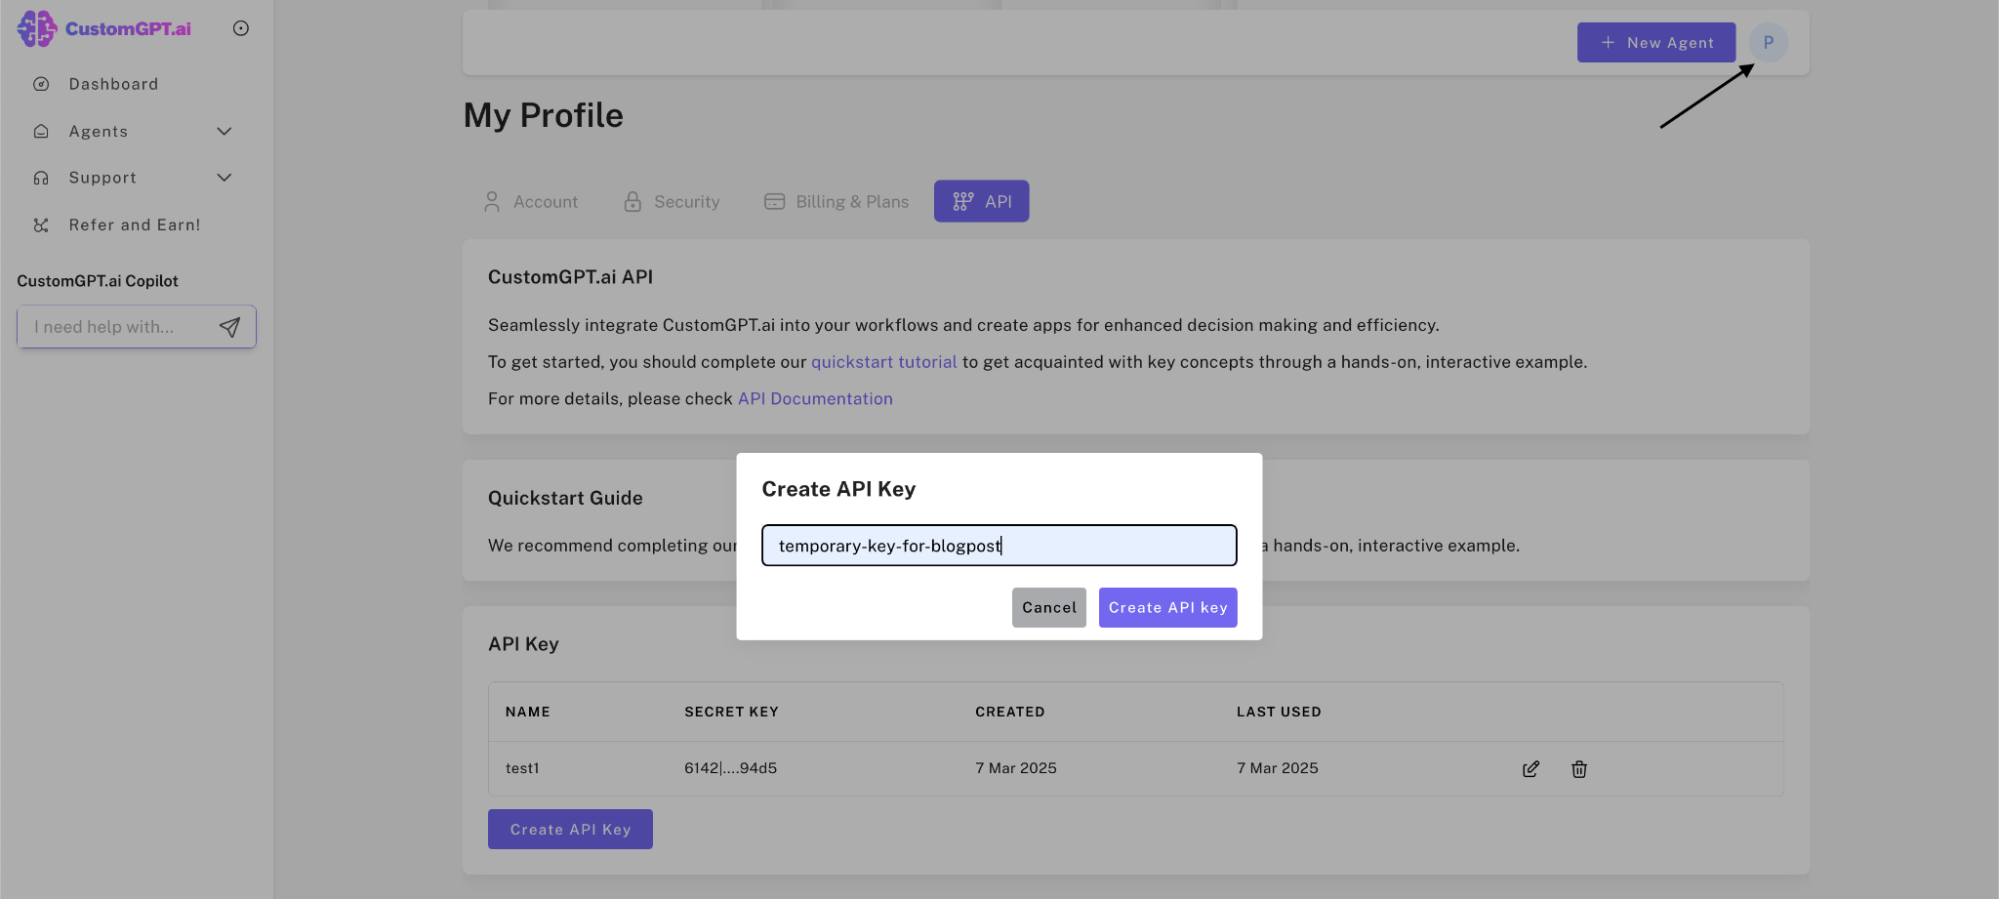Screen dimensions: 1999x899
Task: Confirm with Create API key dialog button
Action: click(1168, 608)
